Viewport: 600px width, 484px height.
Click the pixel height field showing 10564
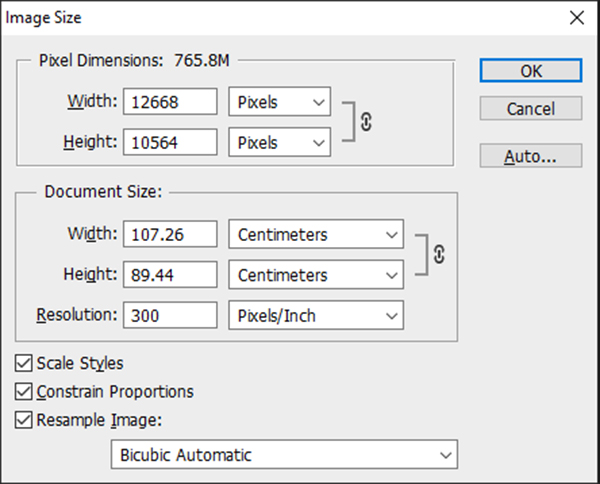170,142
